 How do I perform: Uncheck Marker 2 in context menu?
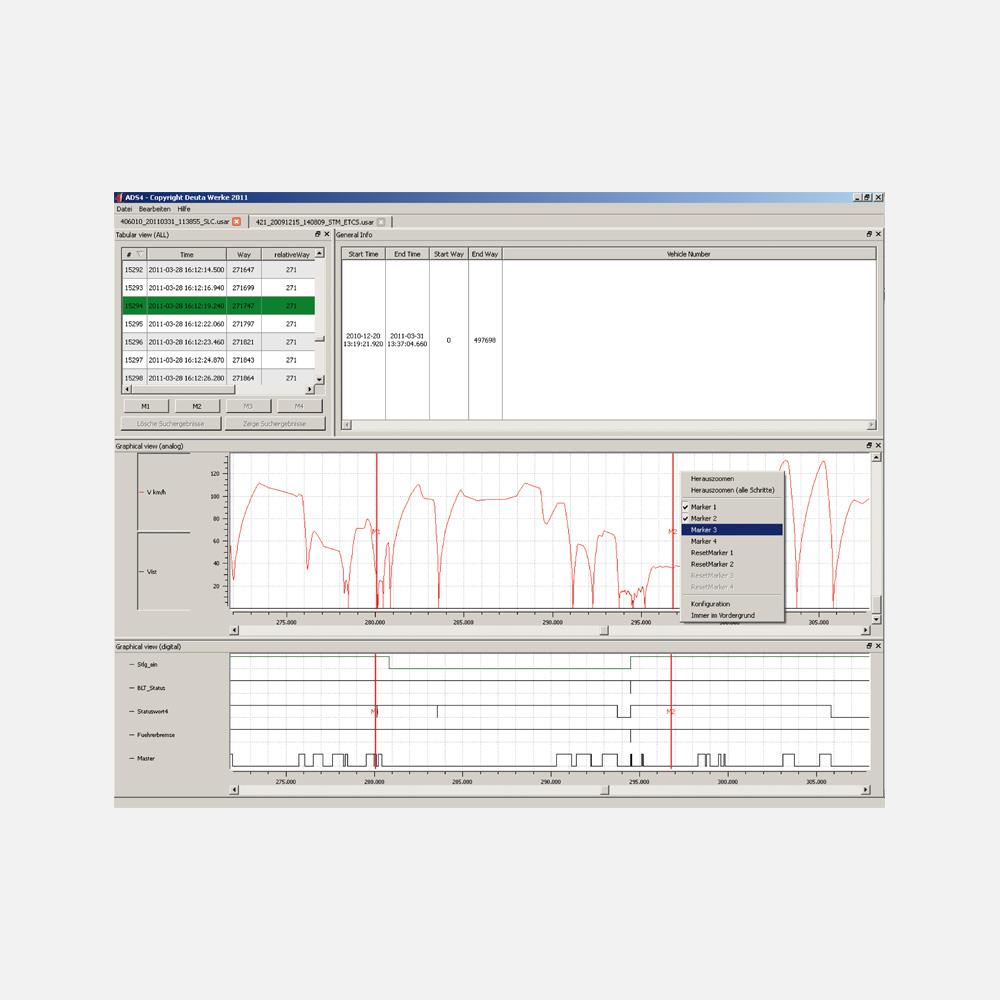(x=732, y=518)
